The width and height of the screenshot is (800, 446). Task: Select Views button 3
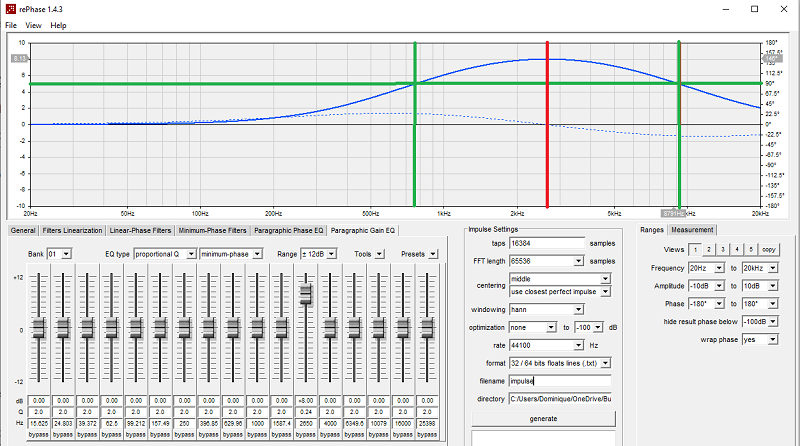point(723,250)
